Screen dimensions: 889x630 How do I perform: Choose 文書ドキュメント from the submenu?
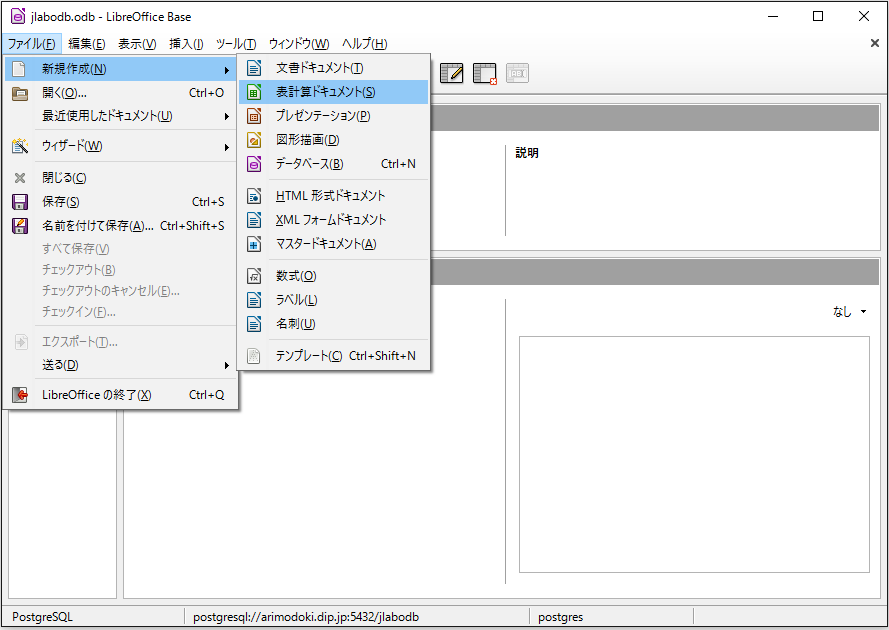point(333,68)
